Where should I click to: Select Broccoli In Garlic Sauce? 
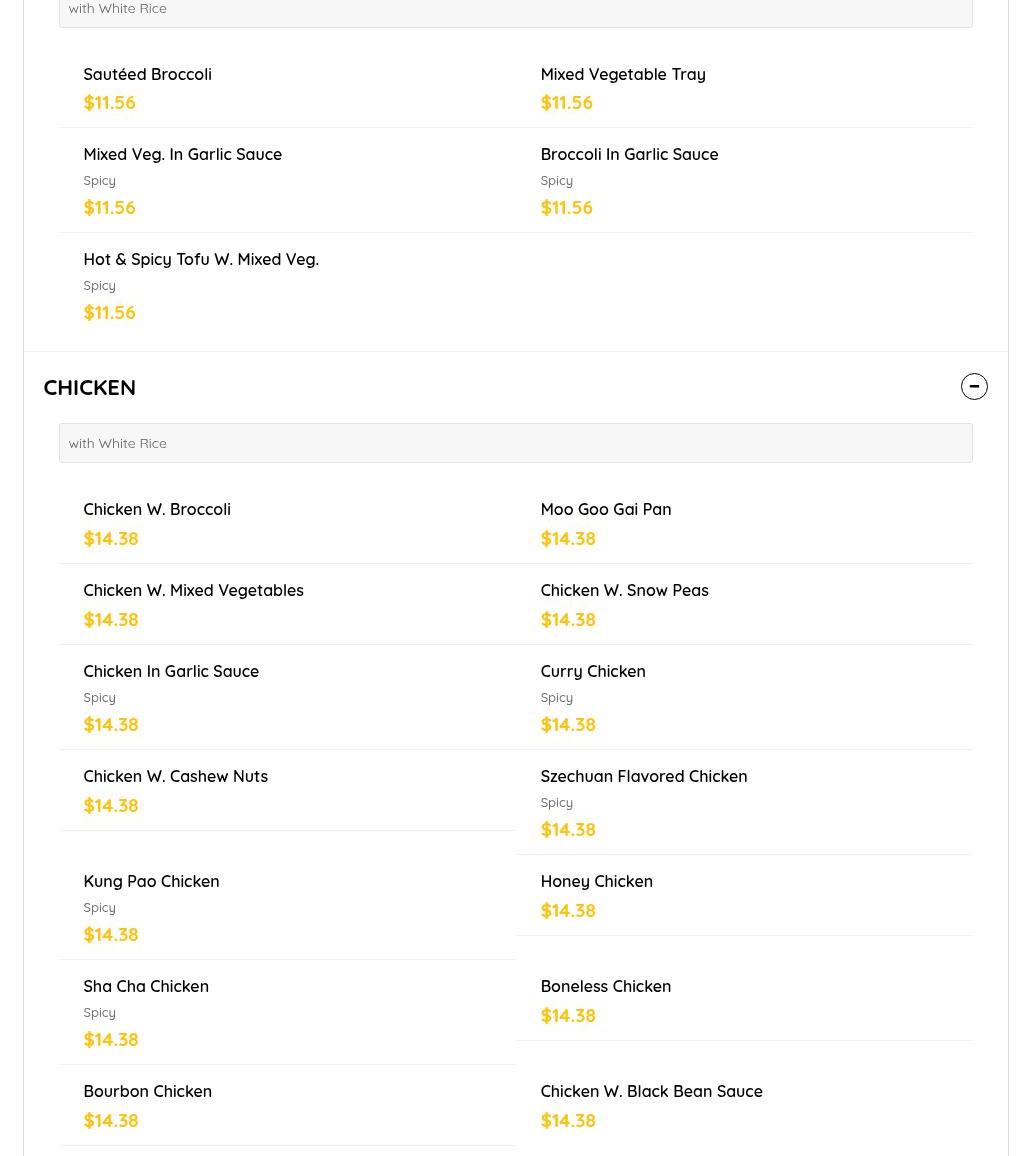click(x=629, y=155)
